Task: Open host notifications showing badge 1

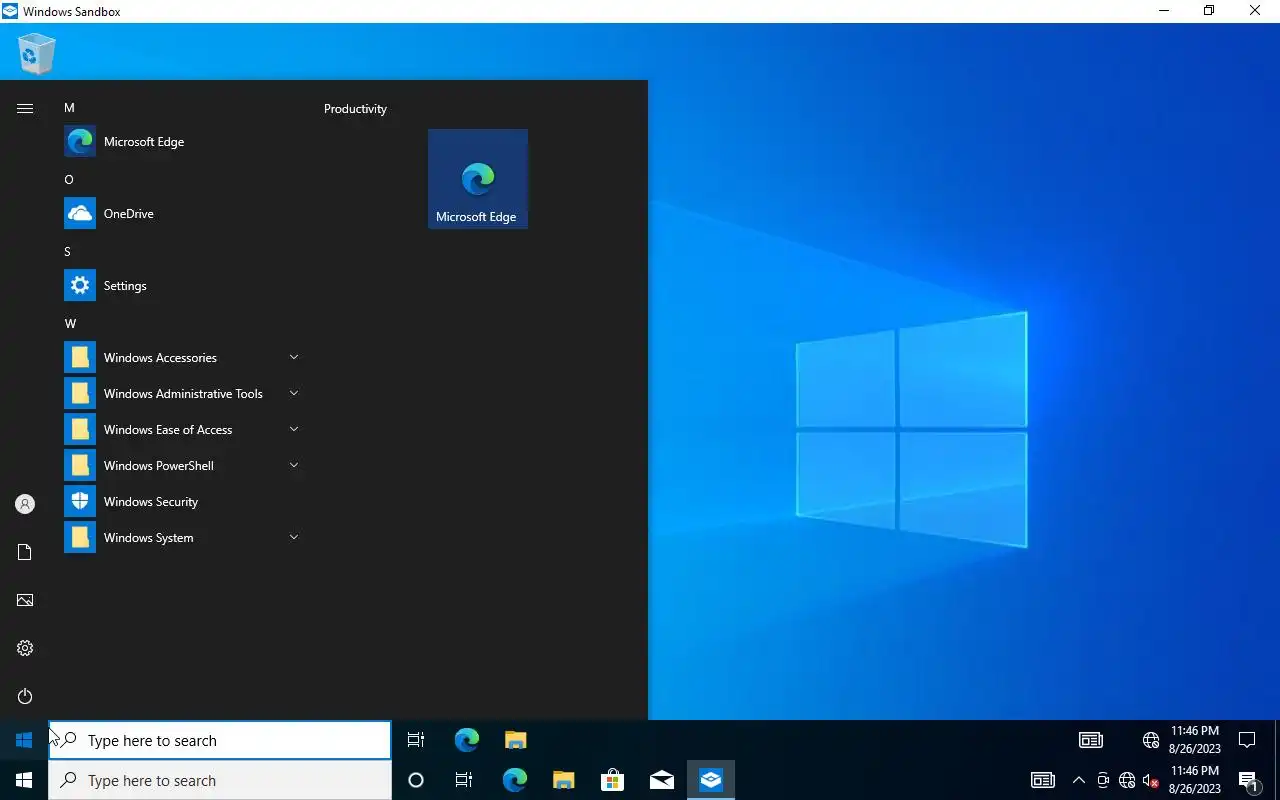Action: pos(1248,781)
